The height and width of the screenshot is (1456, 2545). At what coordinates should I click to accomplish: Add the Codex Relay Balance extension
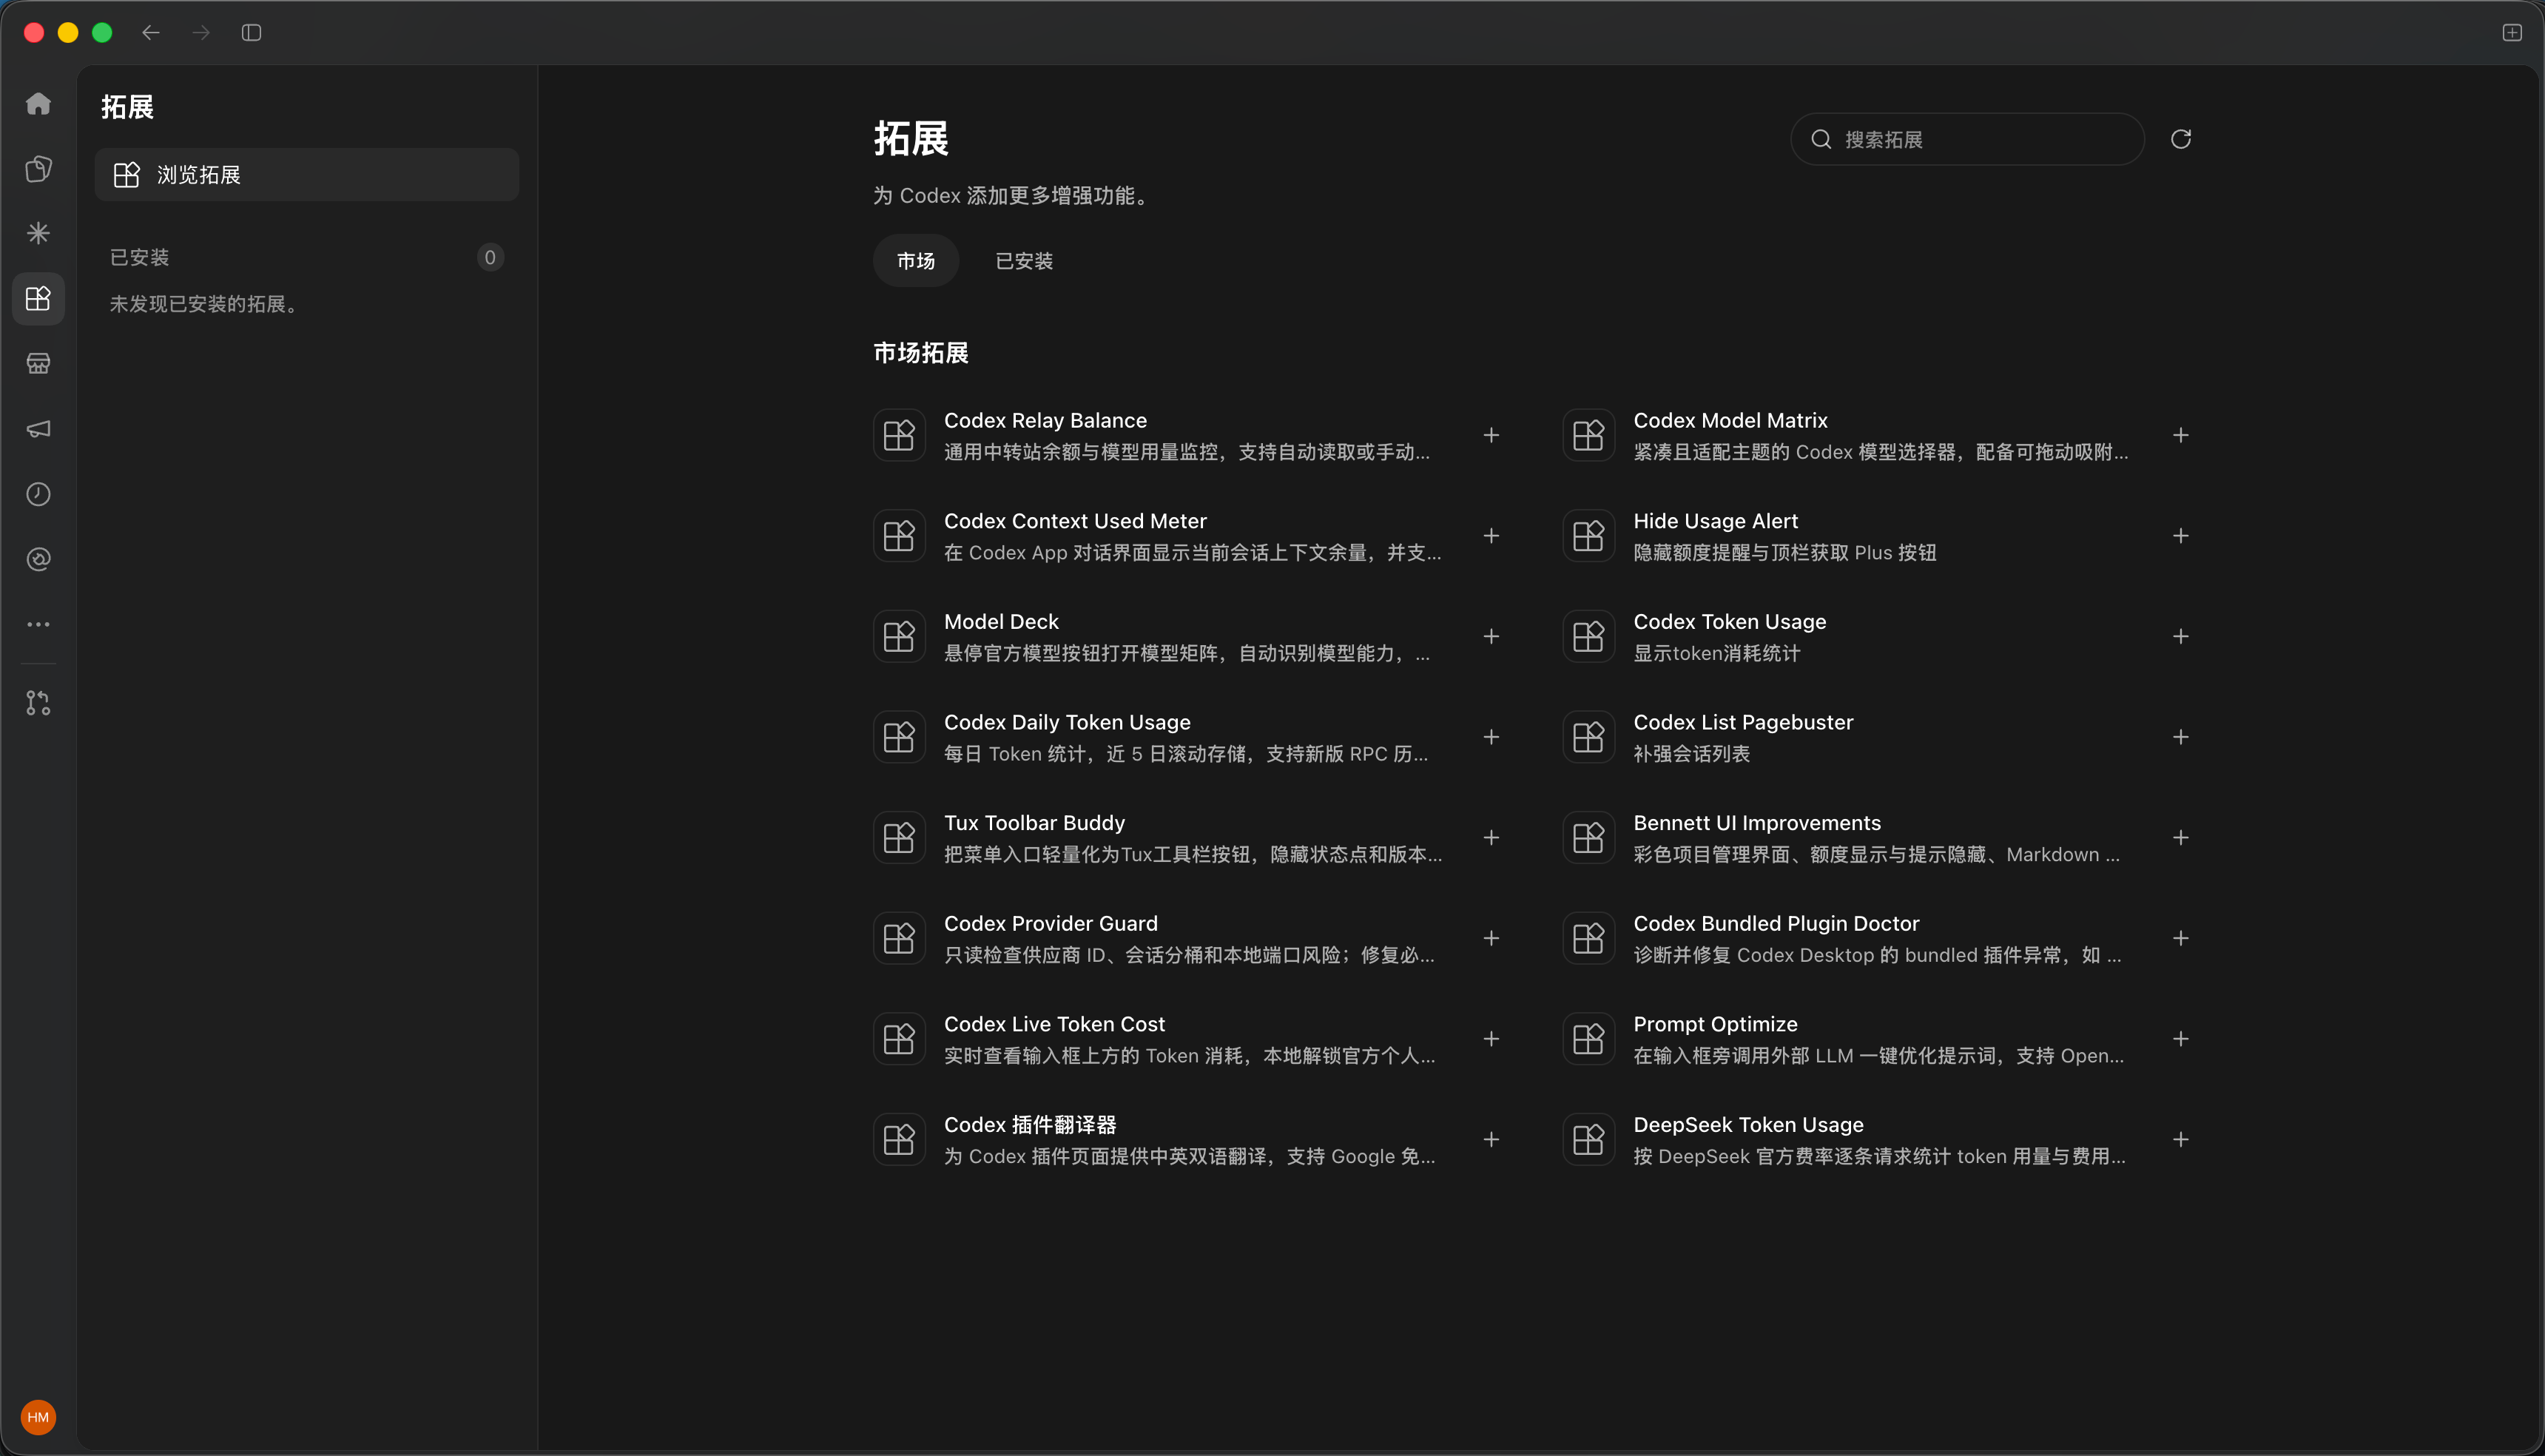coord(1491,435)
